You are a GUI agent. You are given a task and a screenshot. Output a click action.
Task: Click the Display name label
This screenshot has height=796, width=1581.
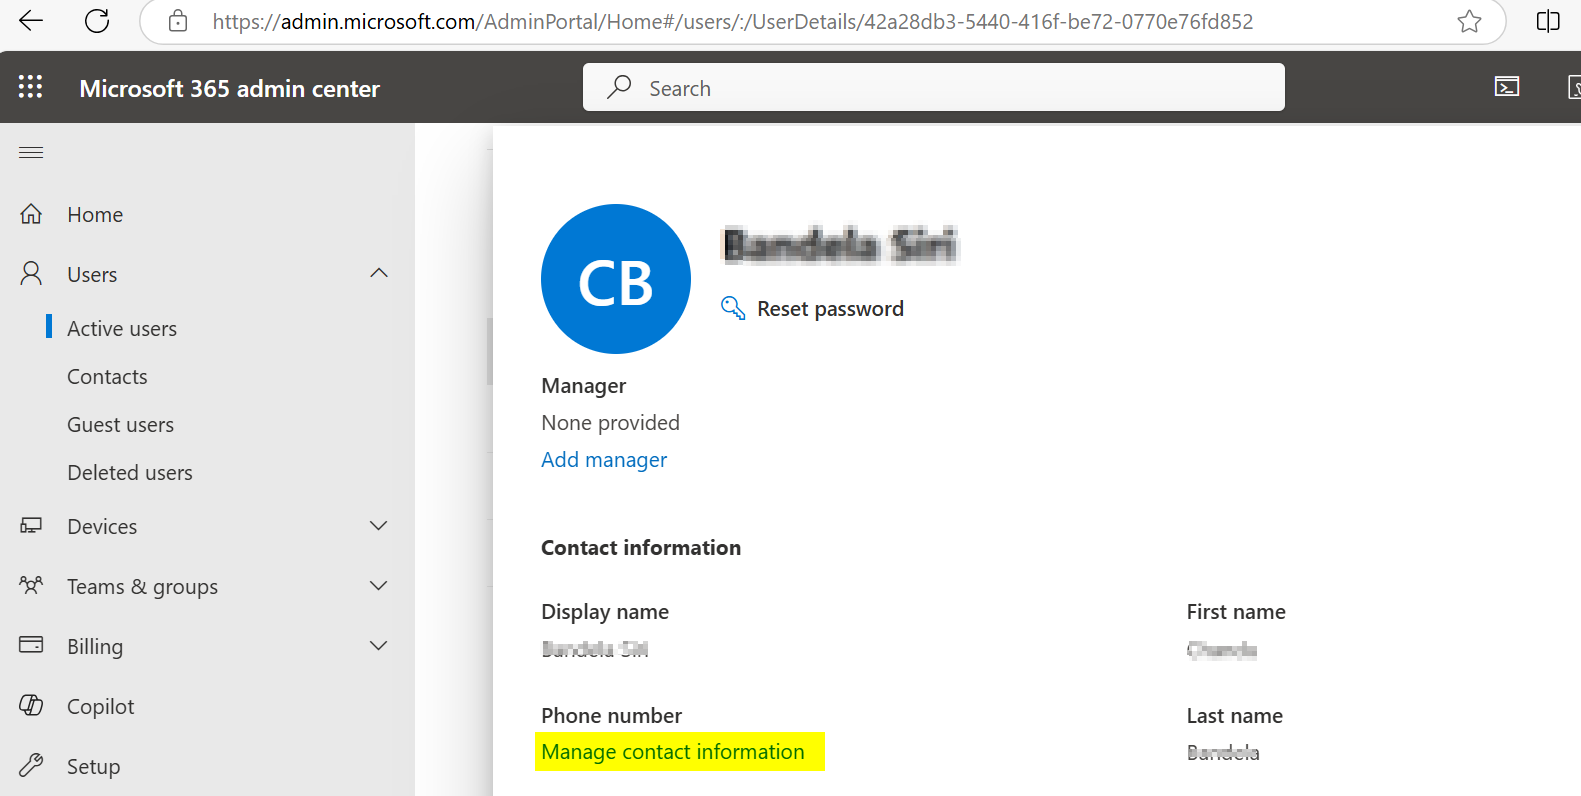(605, 612)
